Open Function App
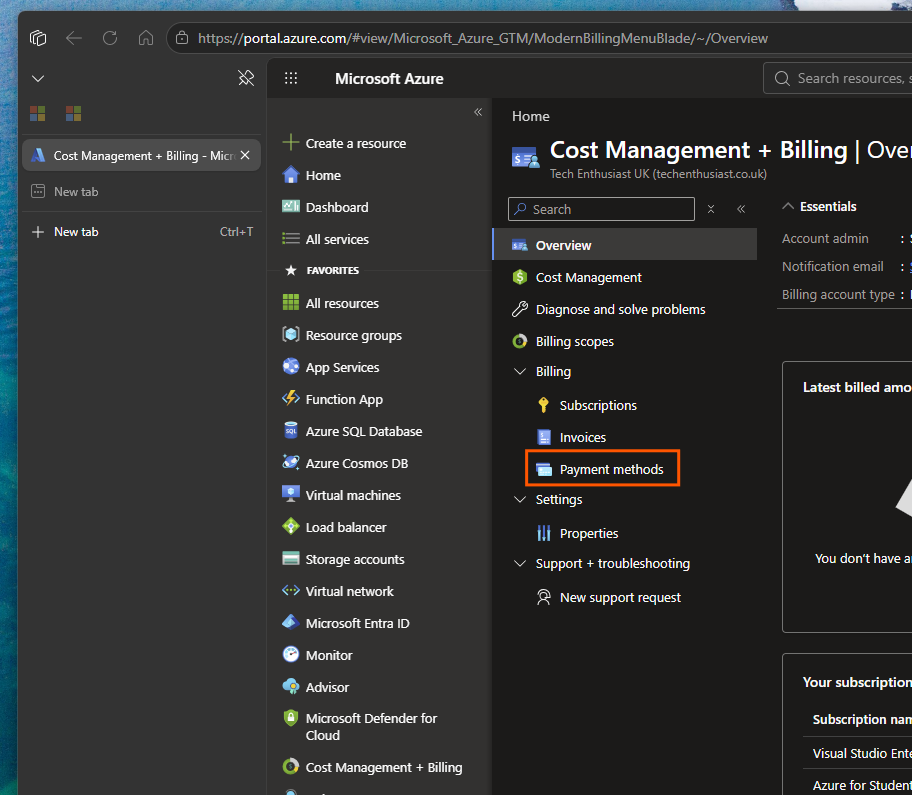The height and width of the screenshot is (795, 912). point(333,400)
